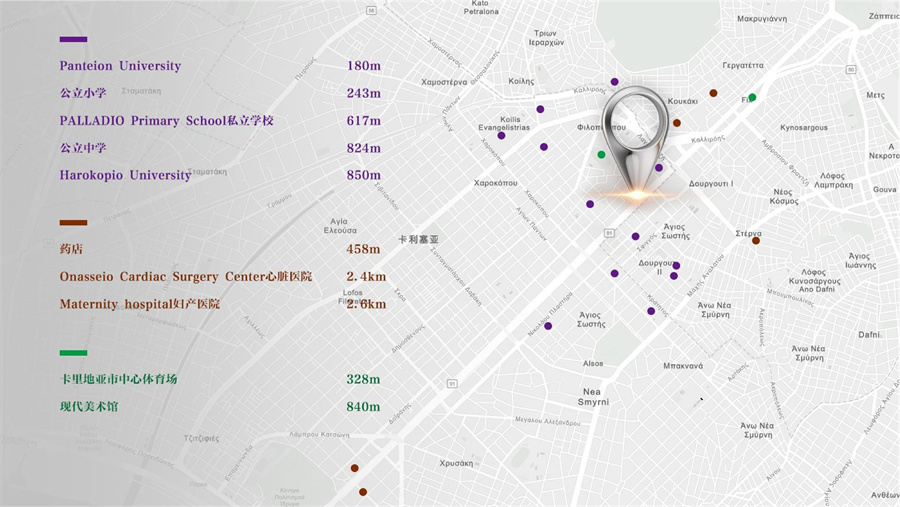Click brown dot directly below Κουκάκι label
This screenshot has height=507, width=900.
(677, 123)
